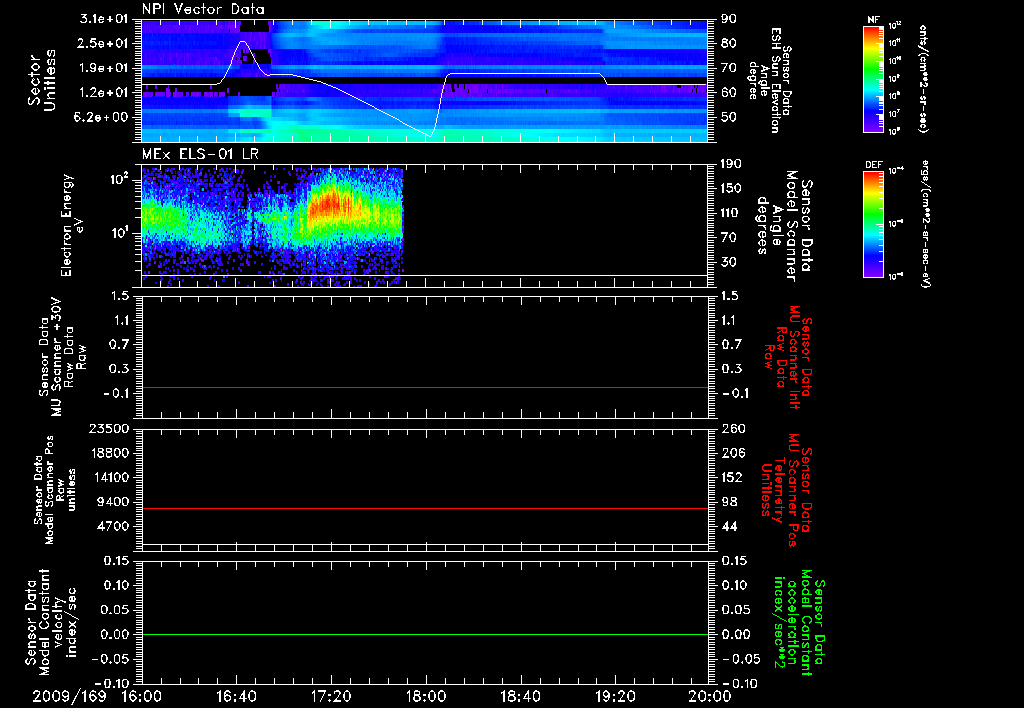Click the red line in Scanner Pos panel
This screenshot has width=1024, height=708.
pos(425,508)
